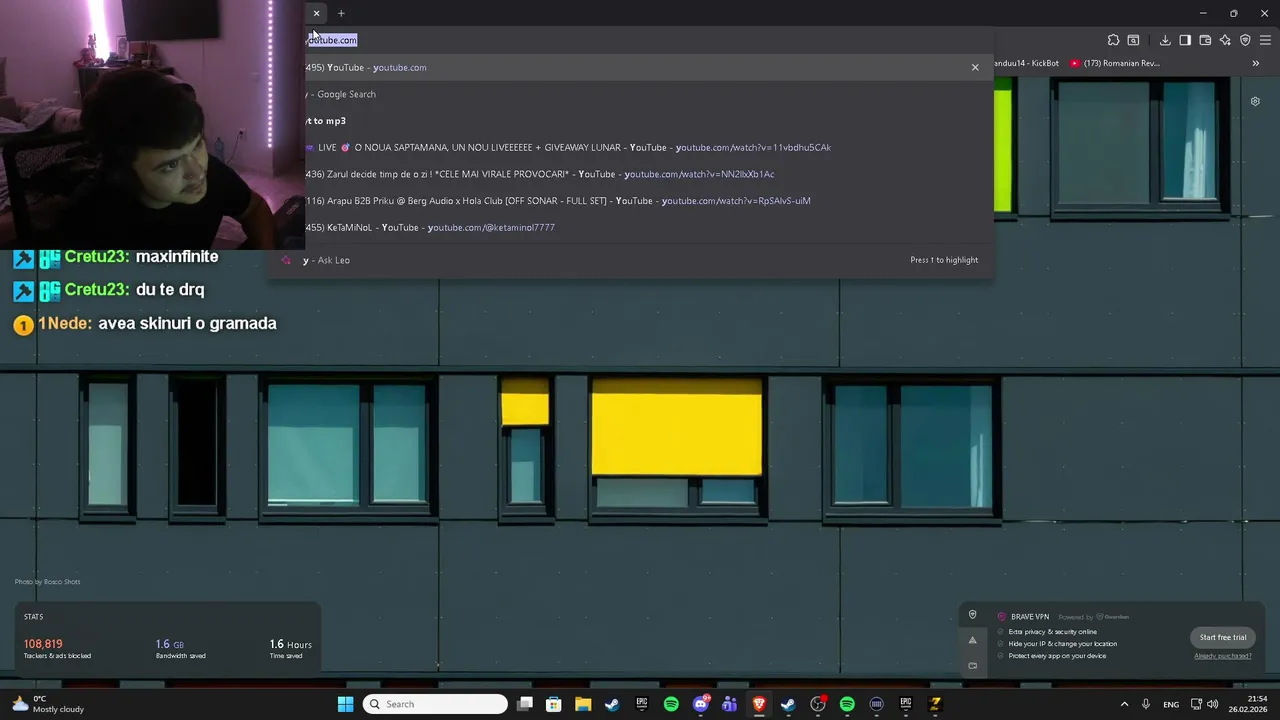Image resolution: width=1280 pixels, height=720 pixels.
Task: Launch Microsoft Store from taskbar
Action: click(554, 704)
